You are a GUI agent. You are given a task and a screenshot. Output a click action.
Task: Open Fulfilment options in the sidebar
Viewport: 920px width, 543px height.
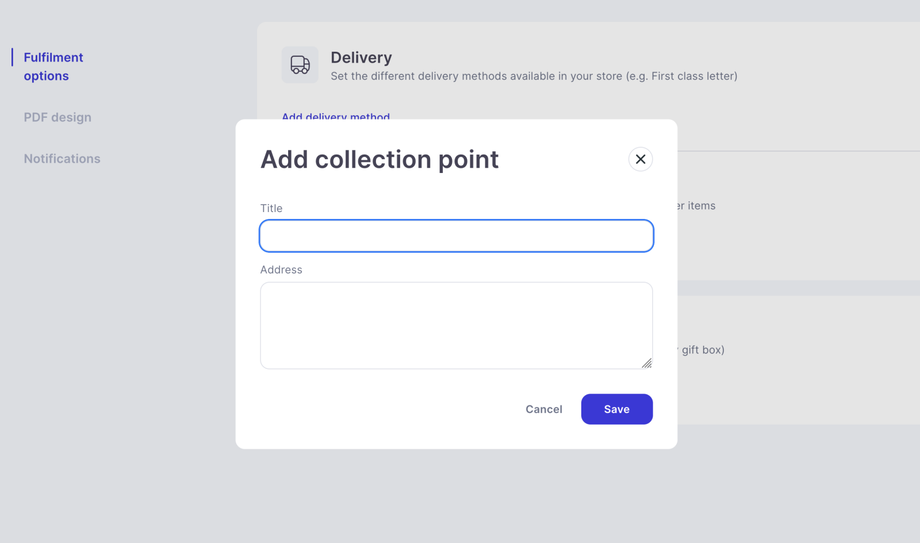[x=53, y=66]
